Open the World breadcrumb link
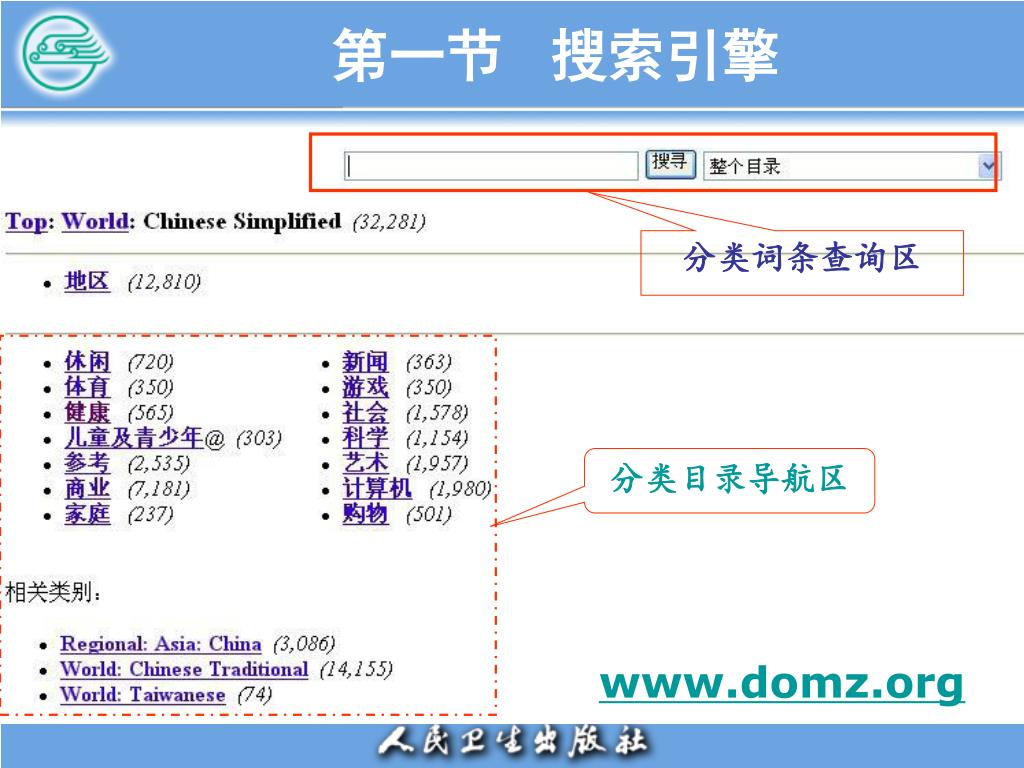Screen dimensions: 1024x768 pyautogui.click(x=95, y=222)
